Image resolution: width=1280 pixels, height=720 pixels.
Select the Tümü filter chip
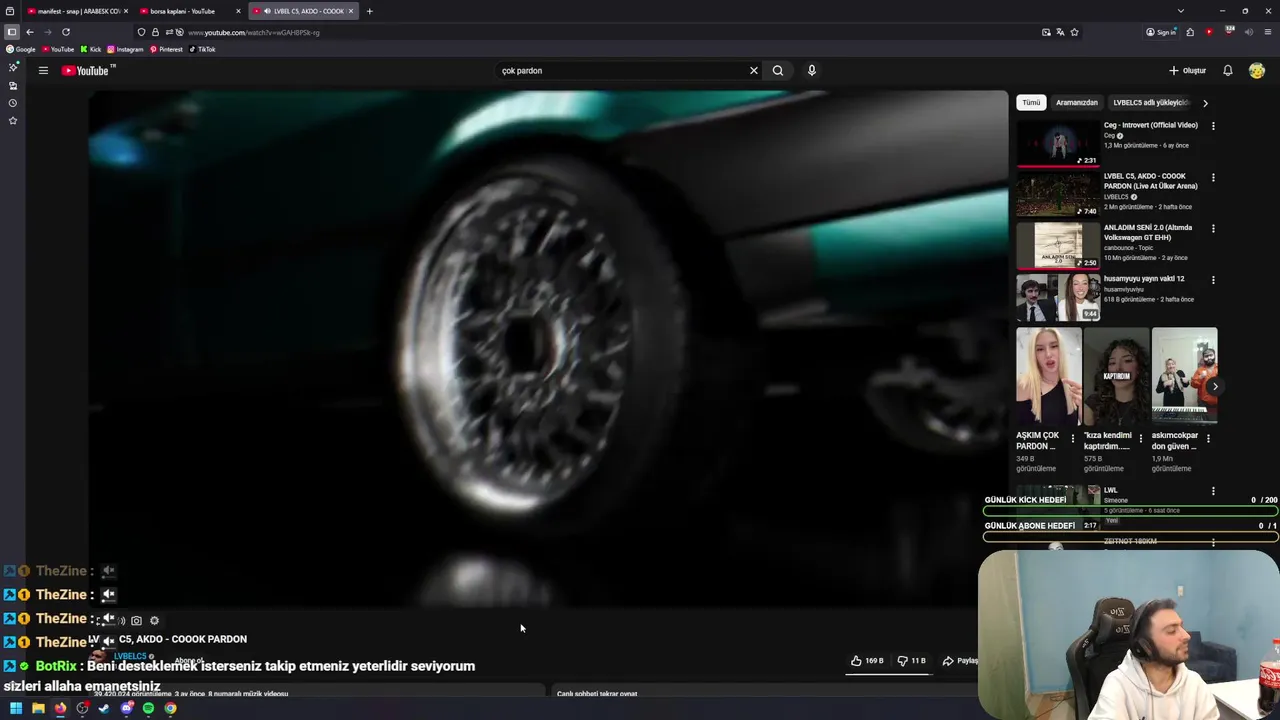click(1031, 102)
